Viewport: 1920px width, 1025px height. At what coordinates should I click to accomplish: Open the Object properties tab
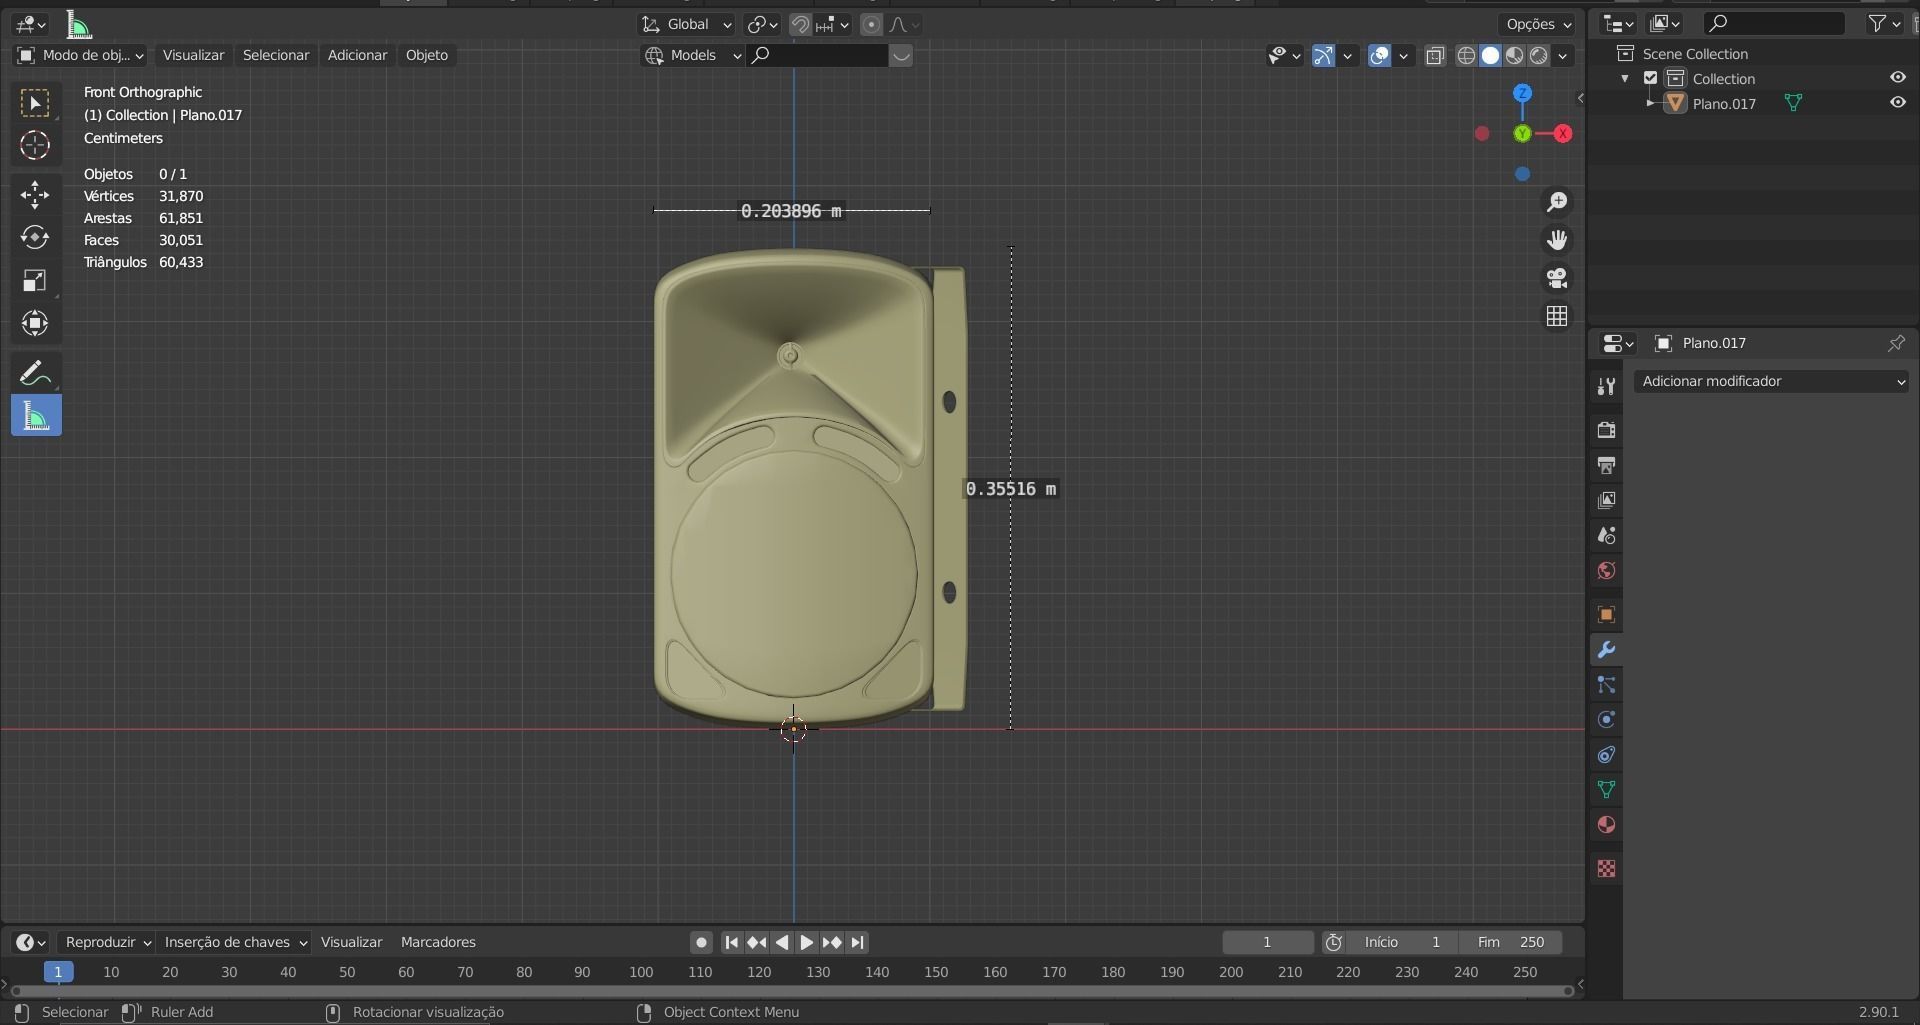tap(1606, 614)
